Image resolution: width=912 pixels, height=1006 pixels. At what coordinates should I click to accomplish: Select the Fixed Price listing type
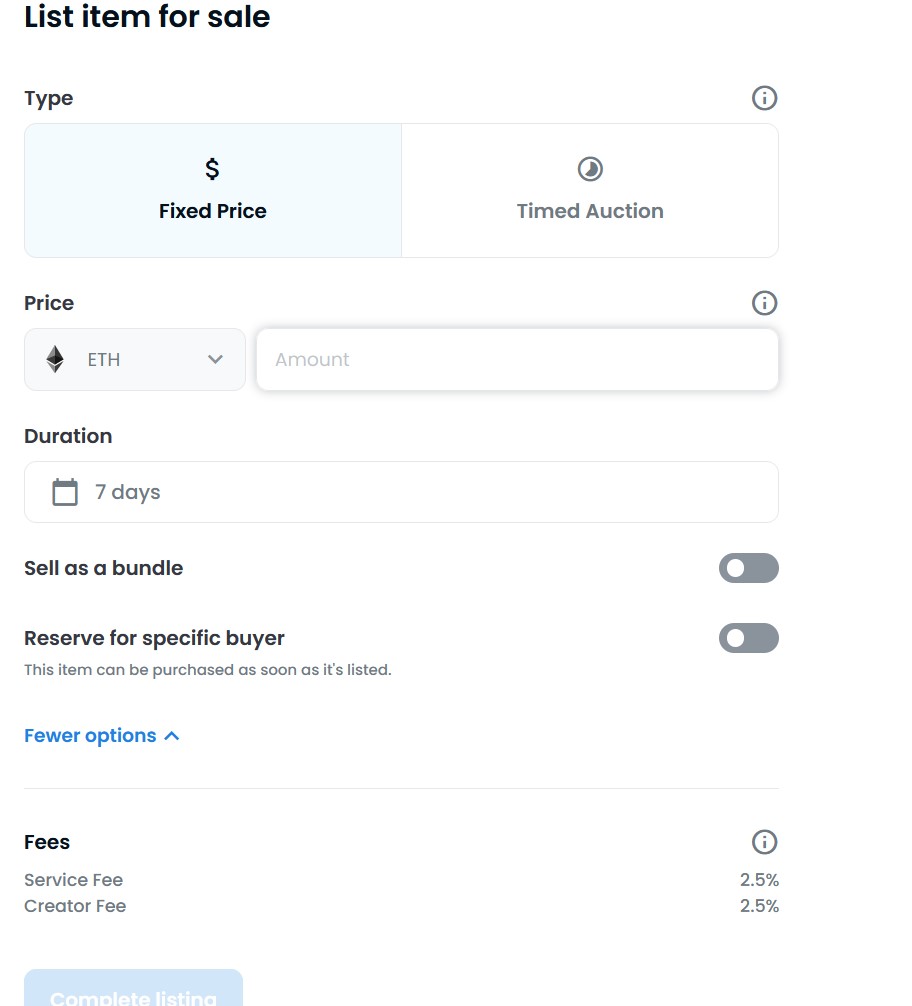pos(212,191)
